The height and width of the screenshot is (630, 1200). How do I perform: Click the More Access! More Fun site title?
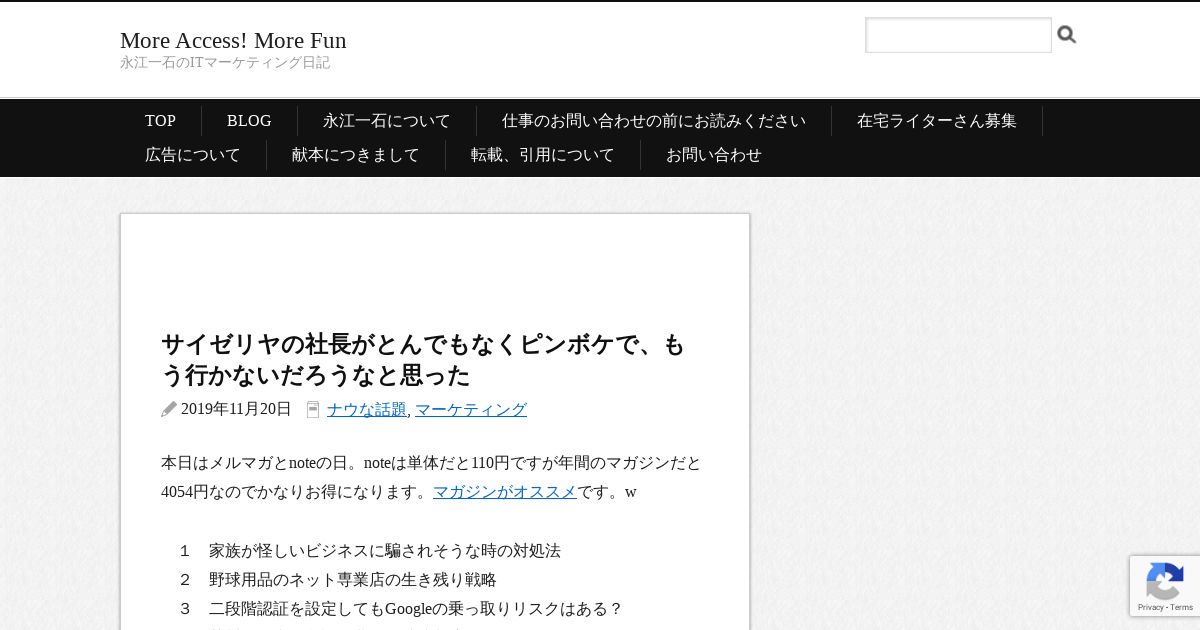pyautogui.click(x=233, y=40)
